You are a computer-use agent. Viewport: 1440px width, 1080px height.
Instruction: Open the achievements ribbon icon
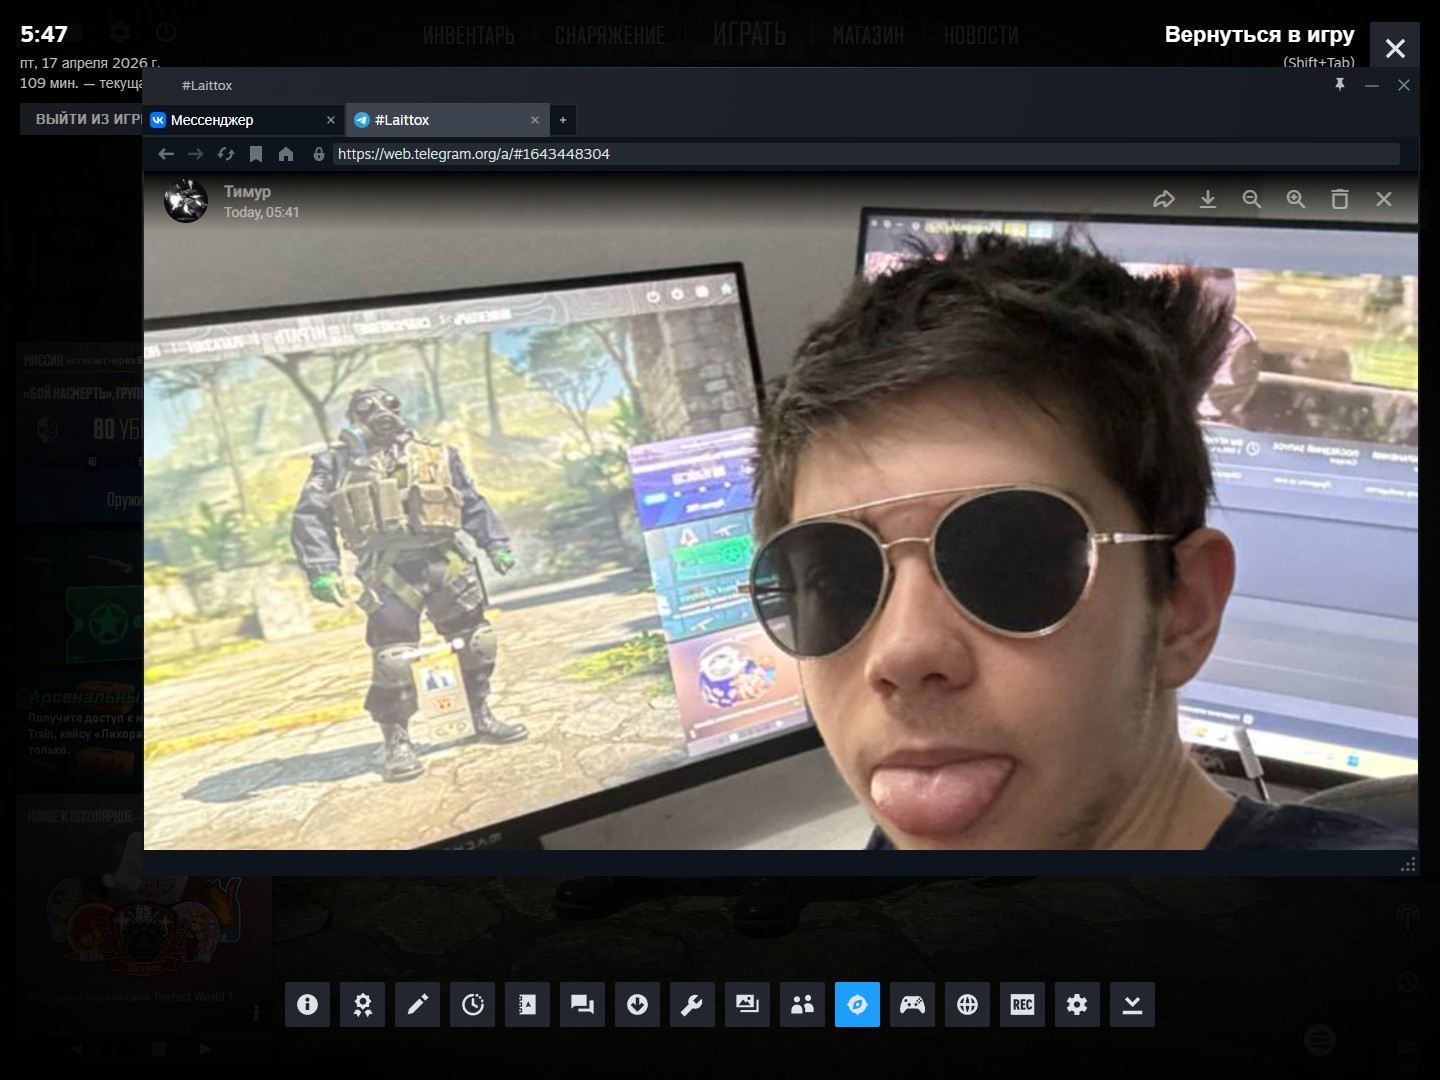(362, 1004)
